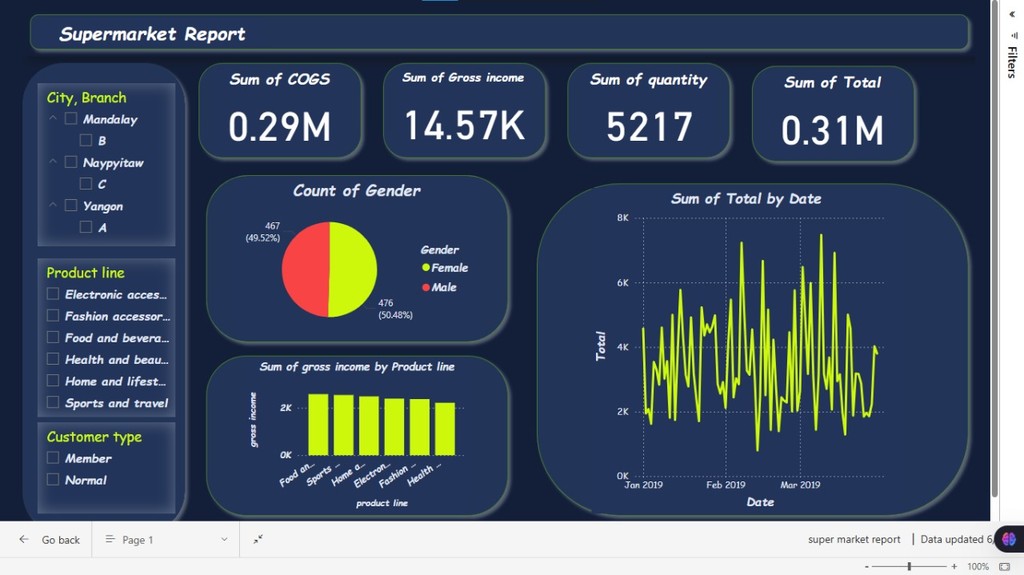This screenshot has width=1024, height=575.
Task: Click the zoom out minus icon
Action: click(867, 567)
